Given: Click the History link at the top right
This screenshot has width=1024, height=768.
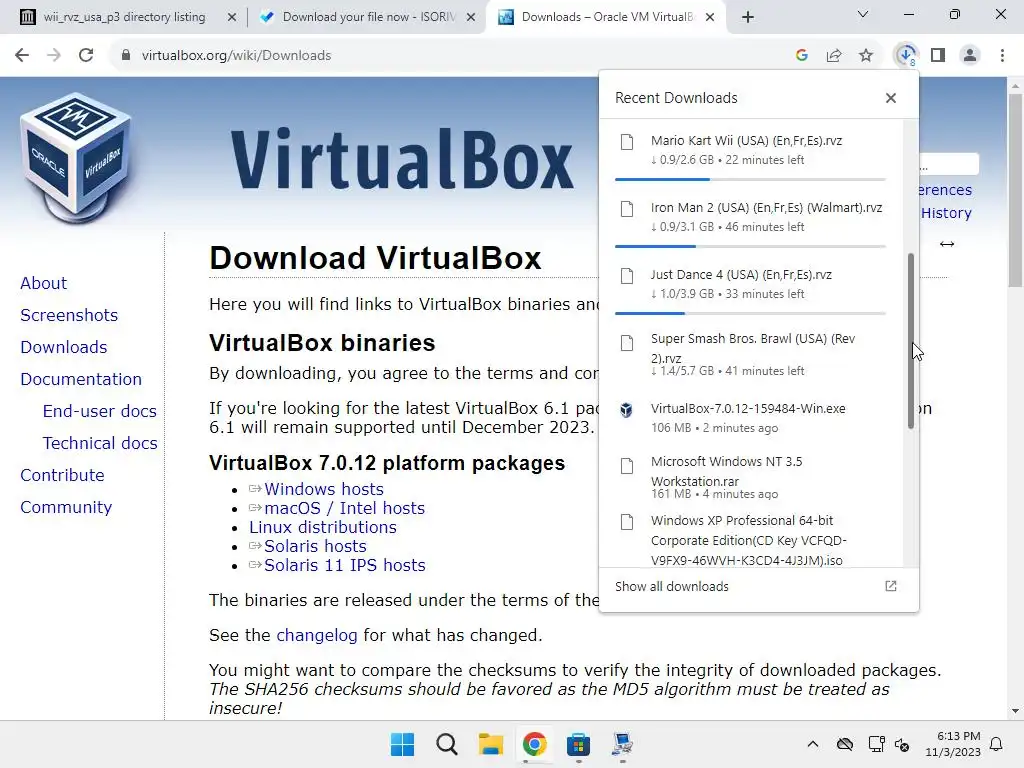Looking at the screenshot, I should click(946, 213).
